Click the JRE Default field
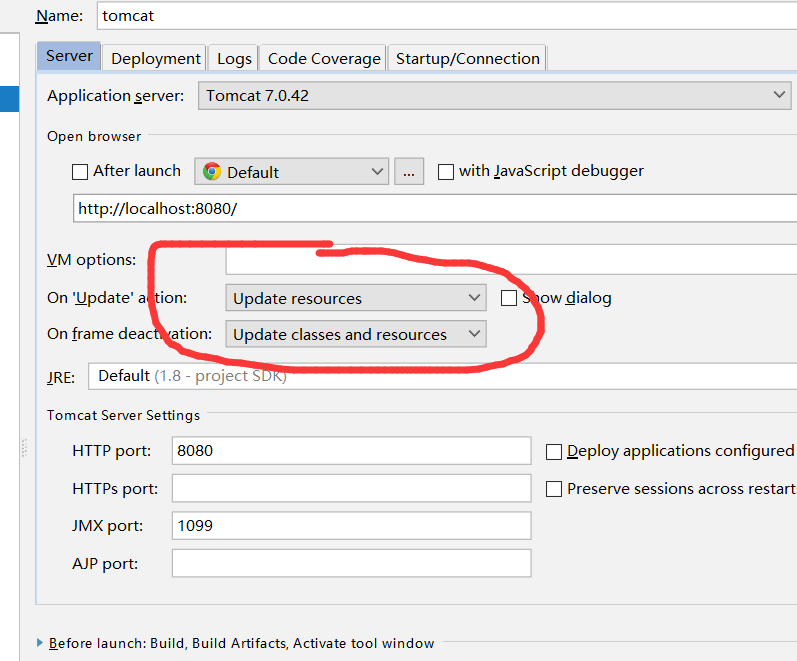The height and width of the screenshot is (661, 797). click(x=443, y=376)
